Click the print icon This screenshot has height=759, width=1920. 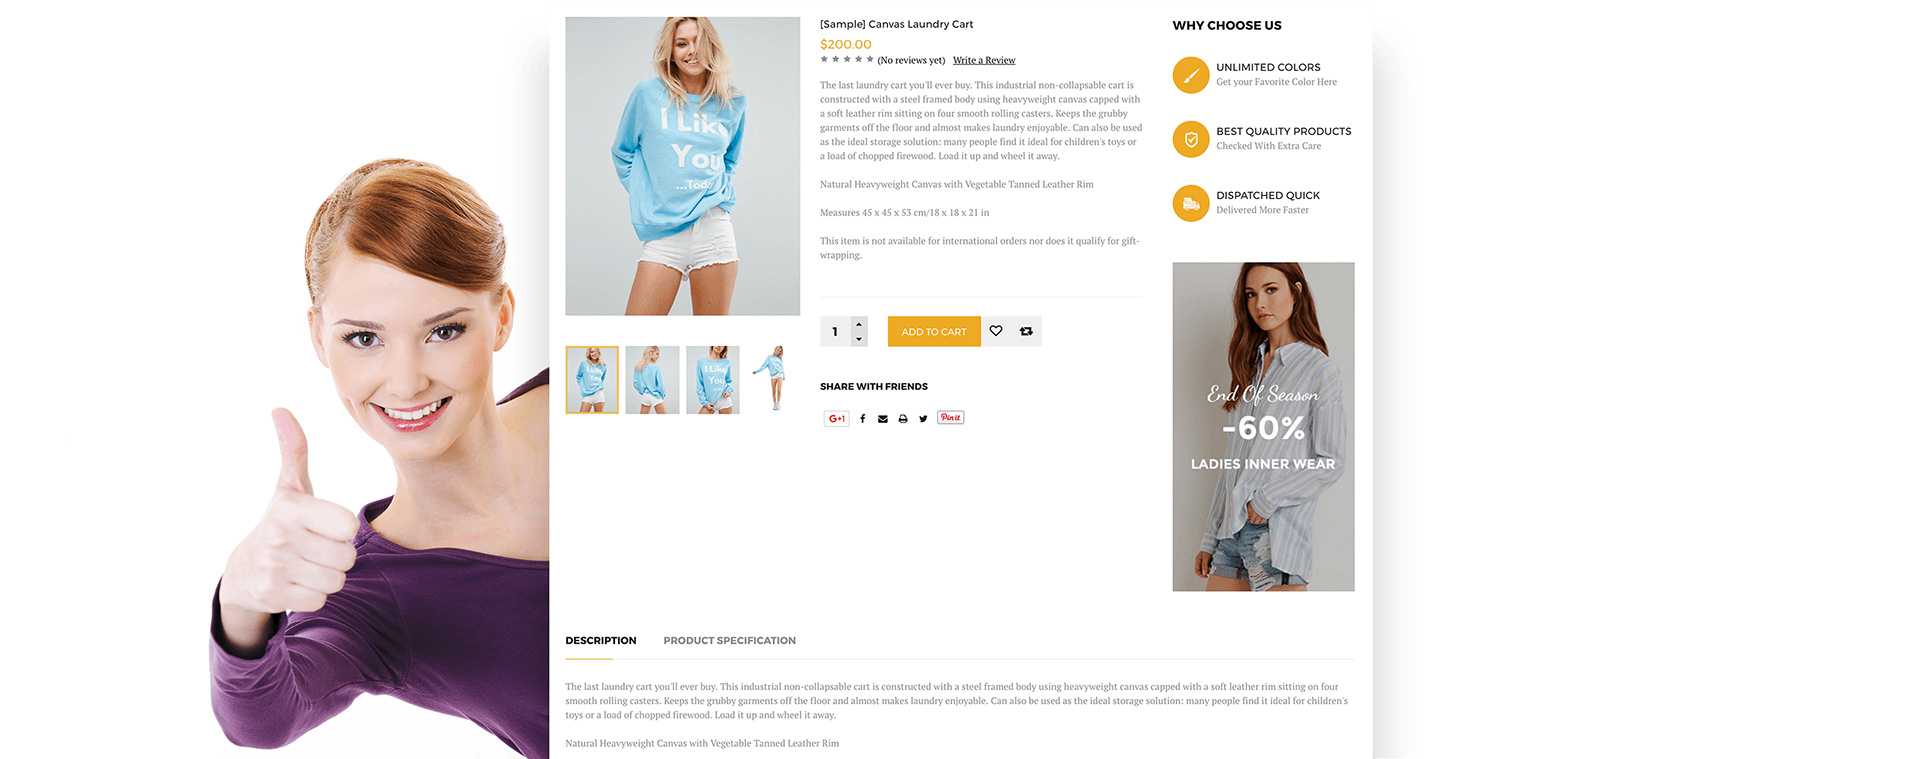903,419
